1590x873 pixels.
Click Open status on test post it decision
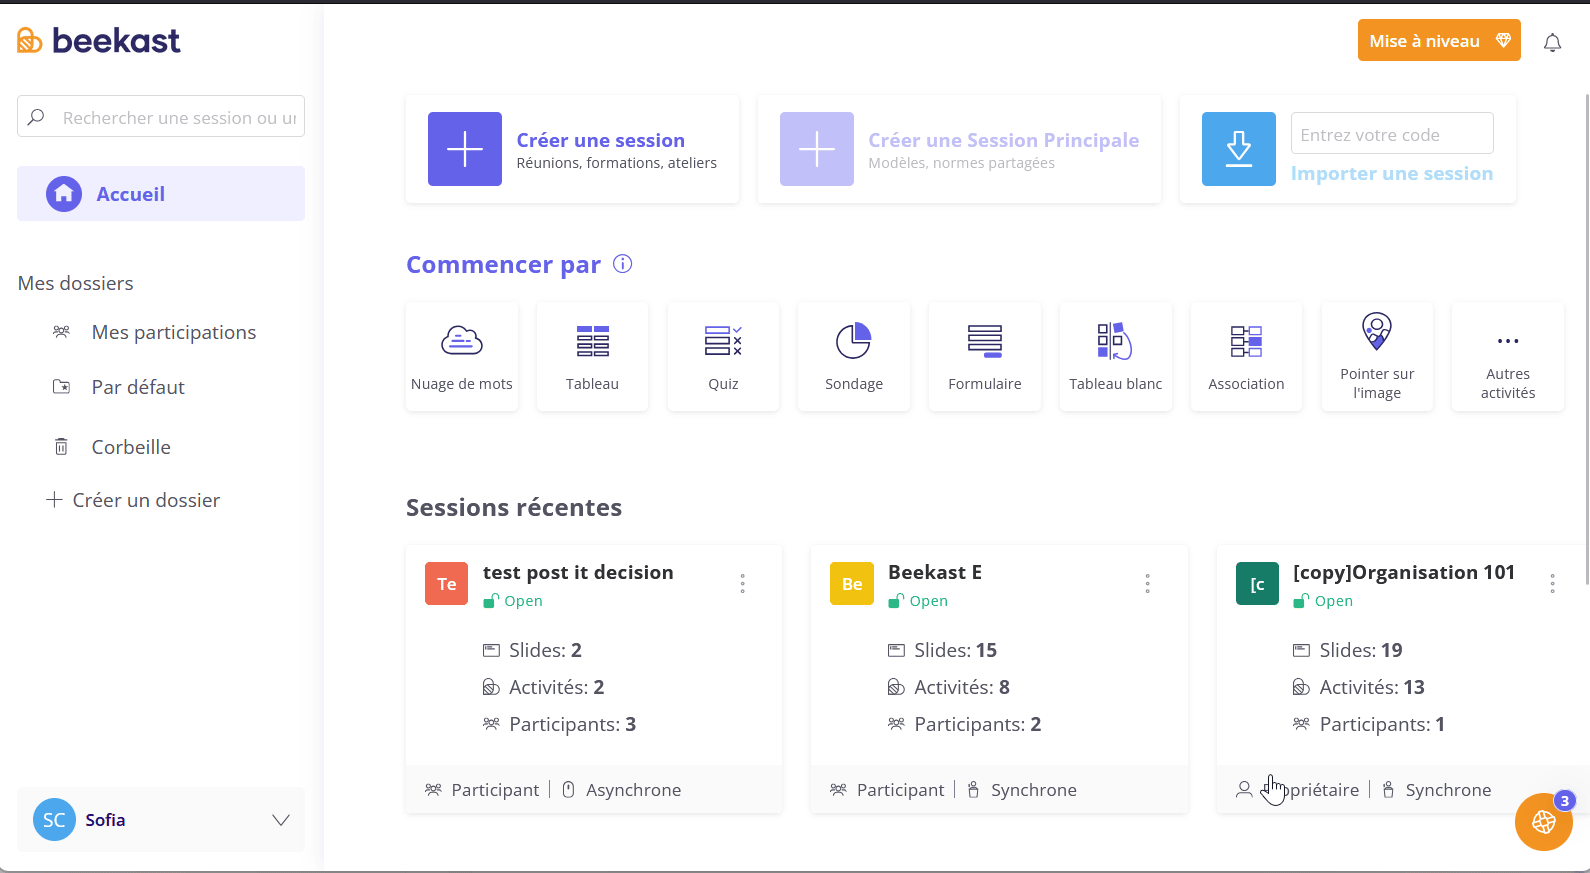click(513, 601)
